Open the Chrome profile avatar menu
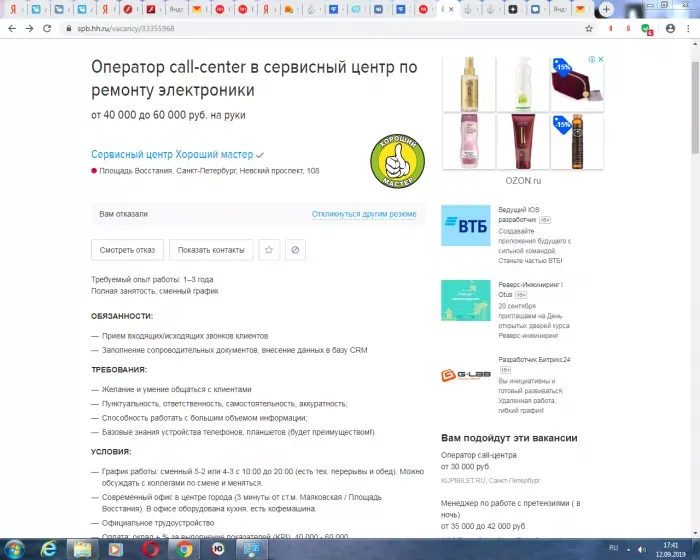The height and width of the screenshot is (560, 700). pyautogui.click(x=670, y=29)
